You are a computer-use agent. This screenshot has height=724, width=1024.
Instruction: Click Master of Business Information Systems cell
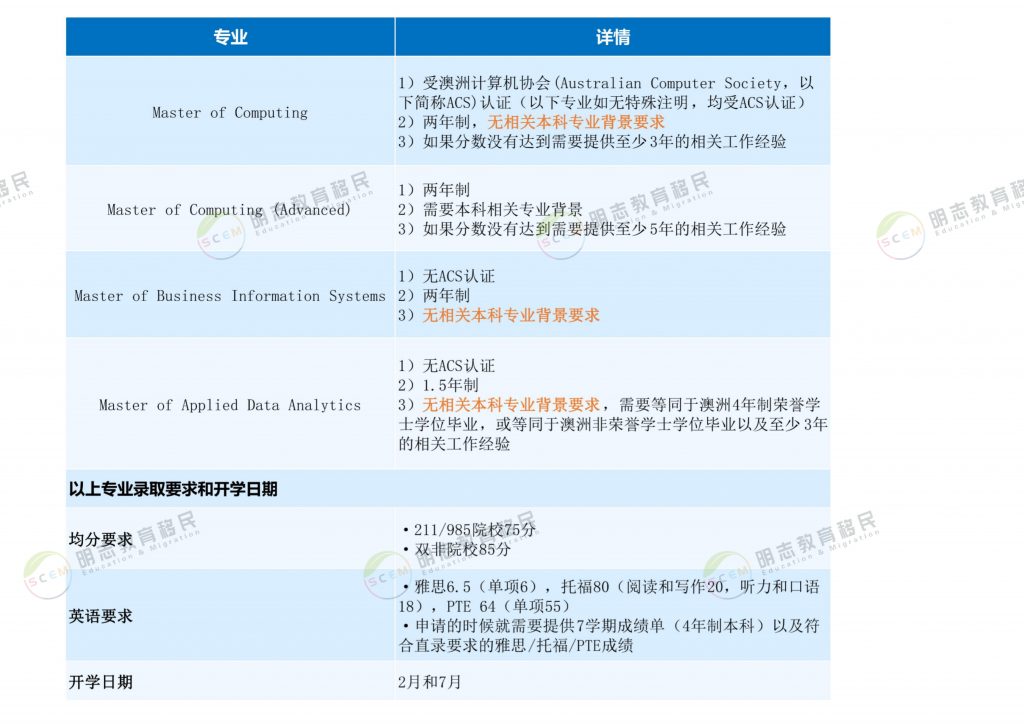tap(229, 296)
